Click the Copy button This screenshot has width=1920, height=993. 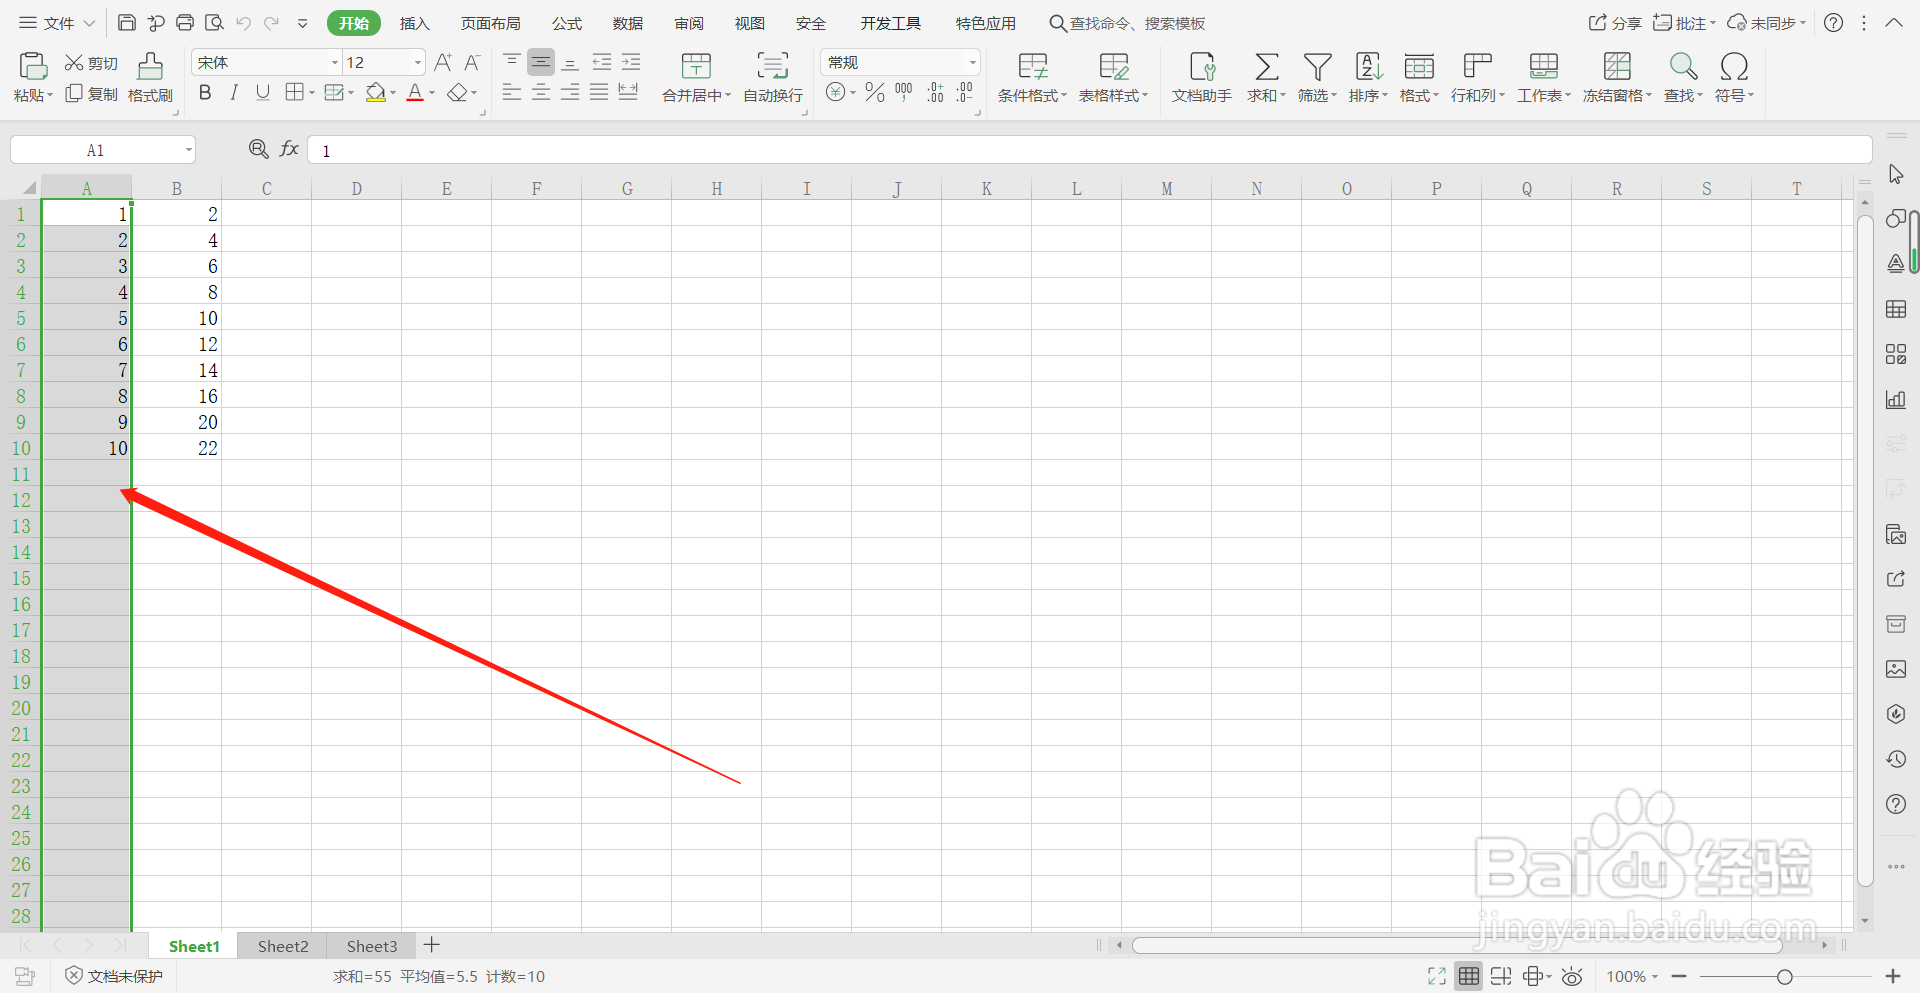[91, 94]
